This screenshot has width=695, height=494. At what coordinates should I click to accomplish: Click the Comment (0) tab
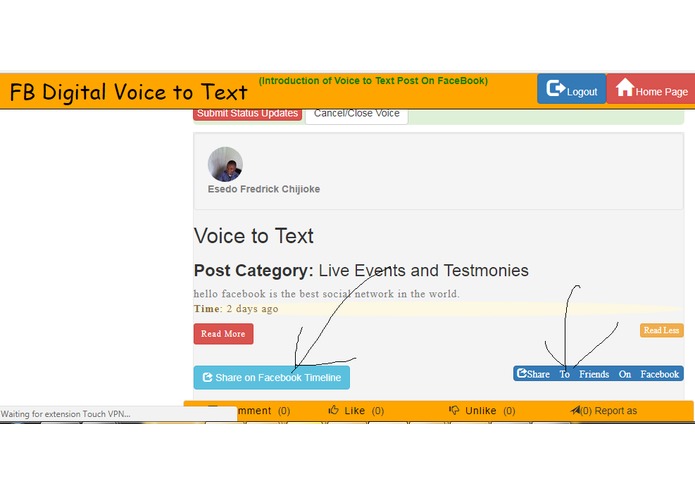pos(248,411)
